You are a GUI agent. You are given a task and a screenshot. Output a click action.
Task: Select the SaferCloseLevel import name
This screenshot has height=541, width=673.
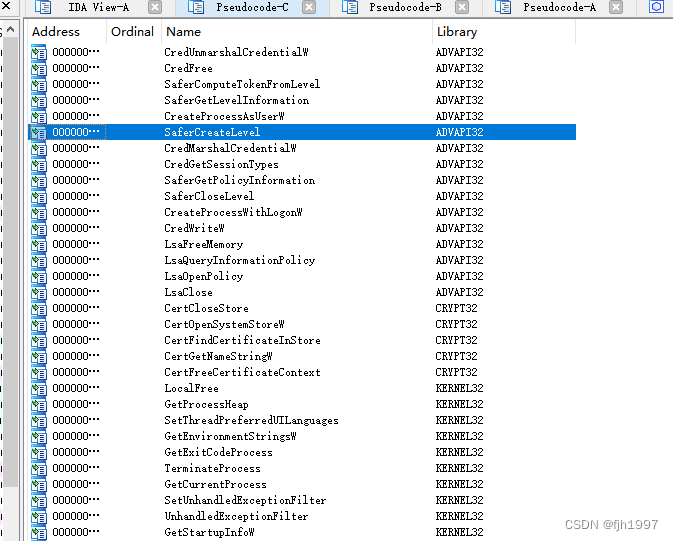click(x=209, y=196)
